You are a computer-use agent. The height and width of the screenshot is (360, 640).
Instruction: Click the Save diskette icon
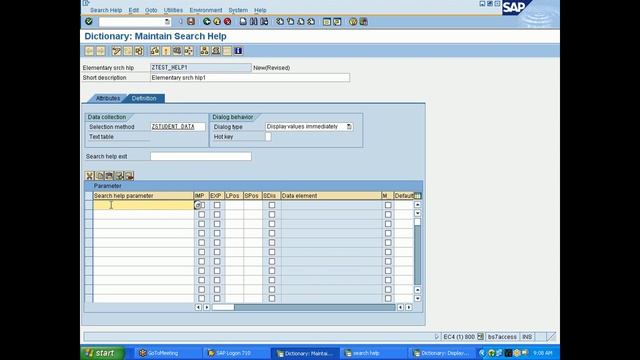[x=191, y=22]
